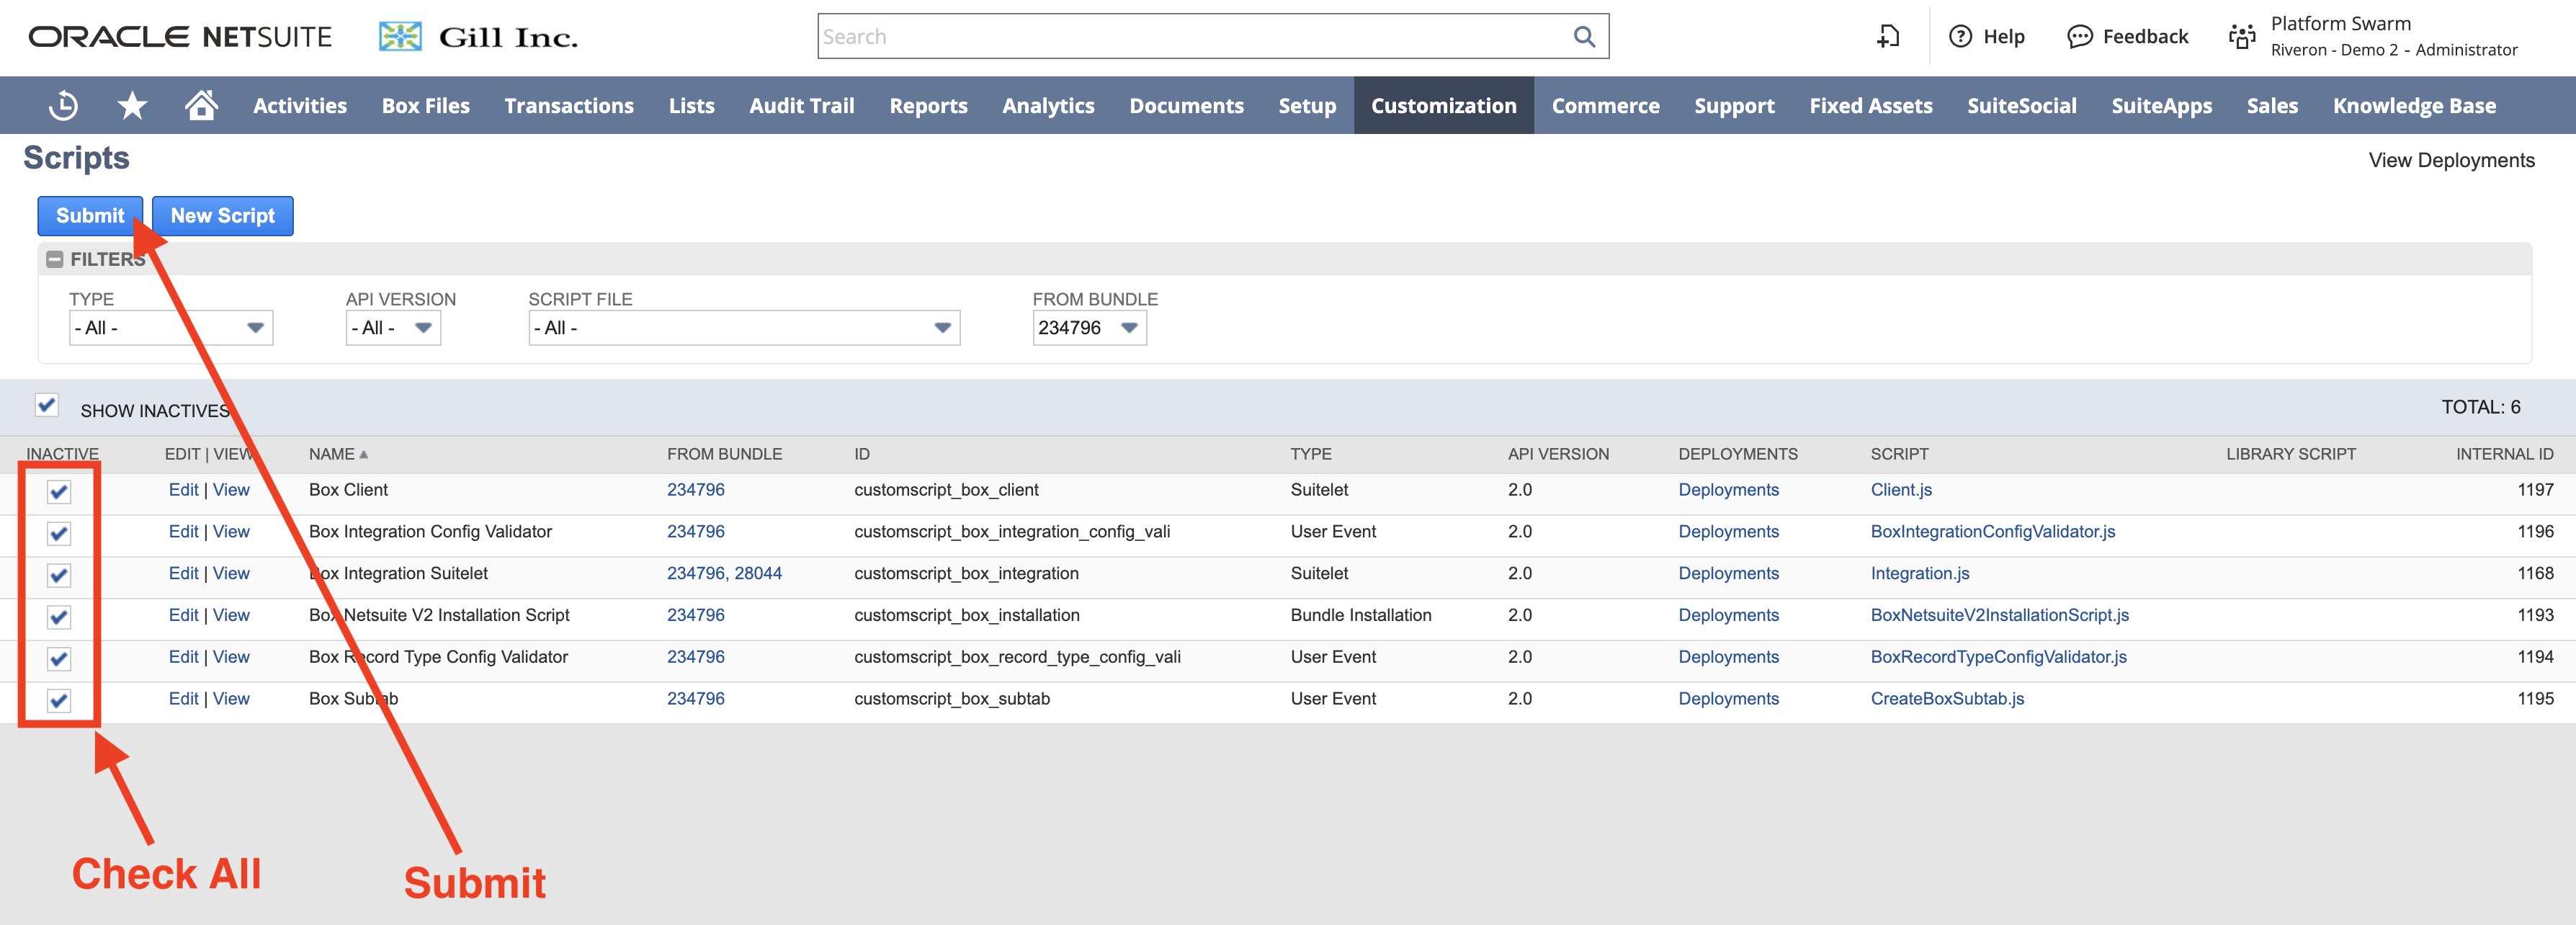This screenshot has width=2576, height=925.
Task: Open the From Bundle filter dropdown
Action: tap(1089, 328)
